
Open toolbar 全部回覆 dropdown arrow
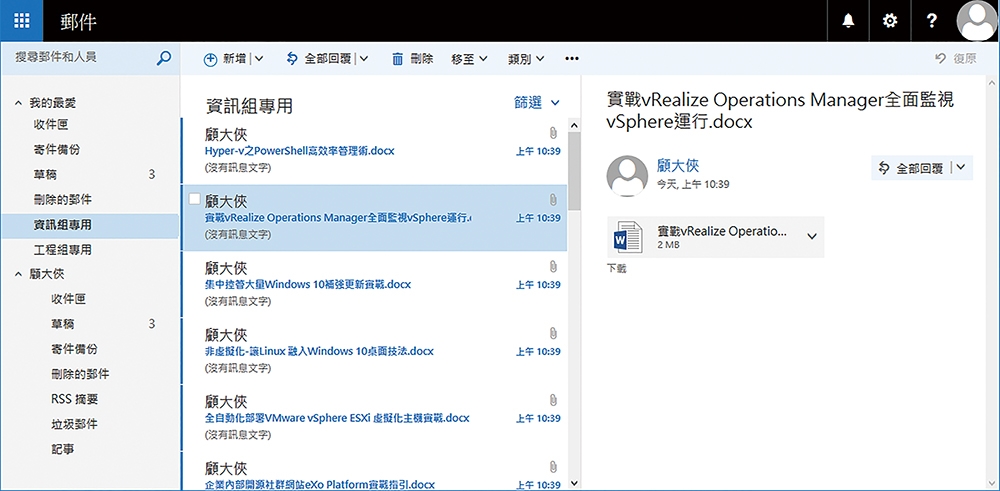point(363,59)
